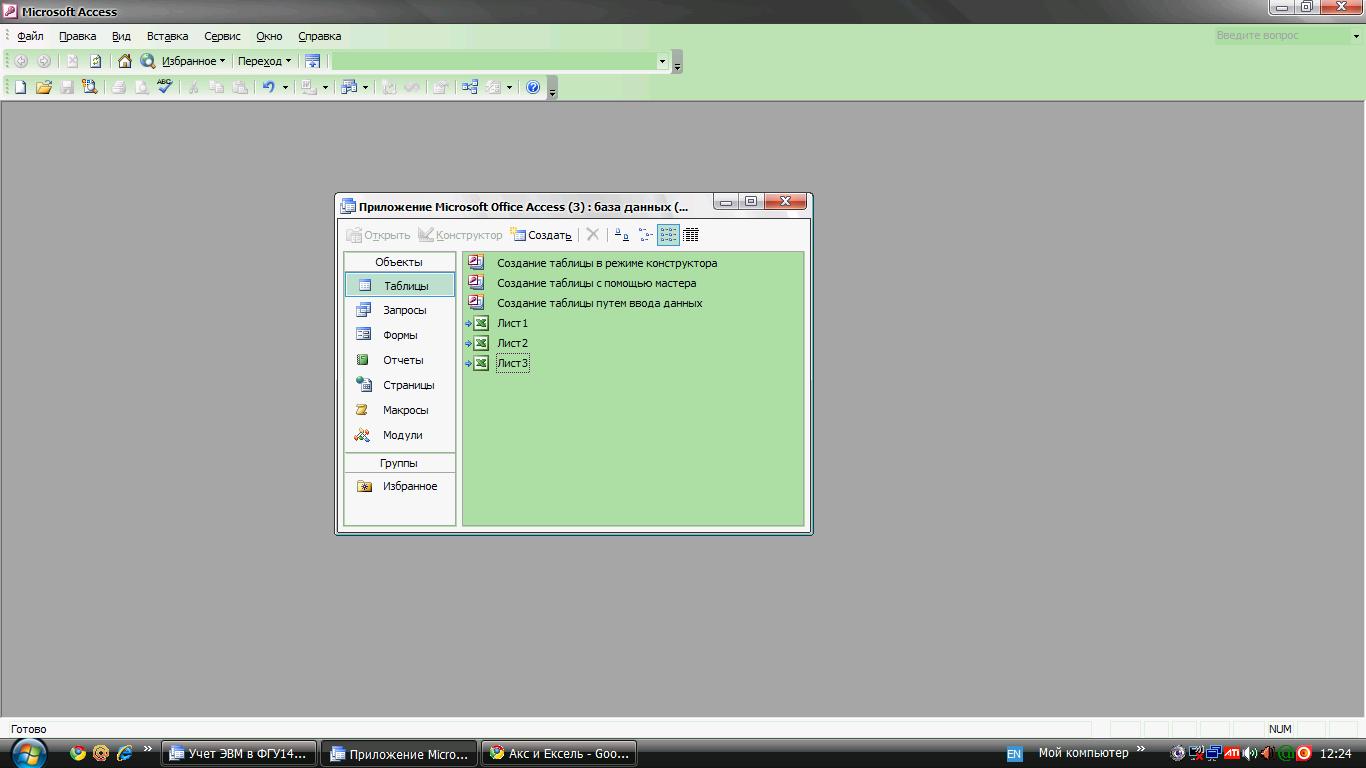This screenshot has width=1366, height=768.
Task: Select Создание таблицы путем ввода данных
Action: (x=599, y=303)
